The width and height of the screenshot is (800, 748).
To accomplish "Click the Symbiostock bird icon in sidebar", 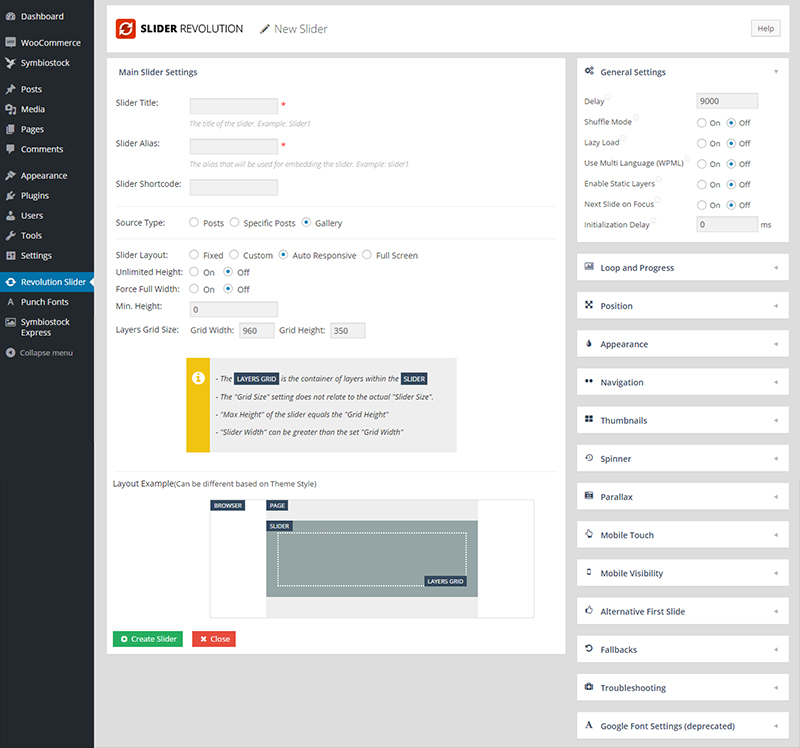I will coord(10,63).
